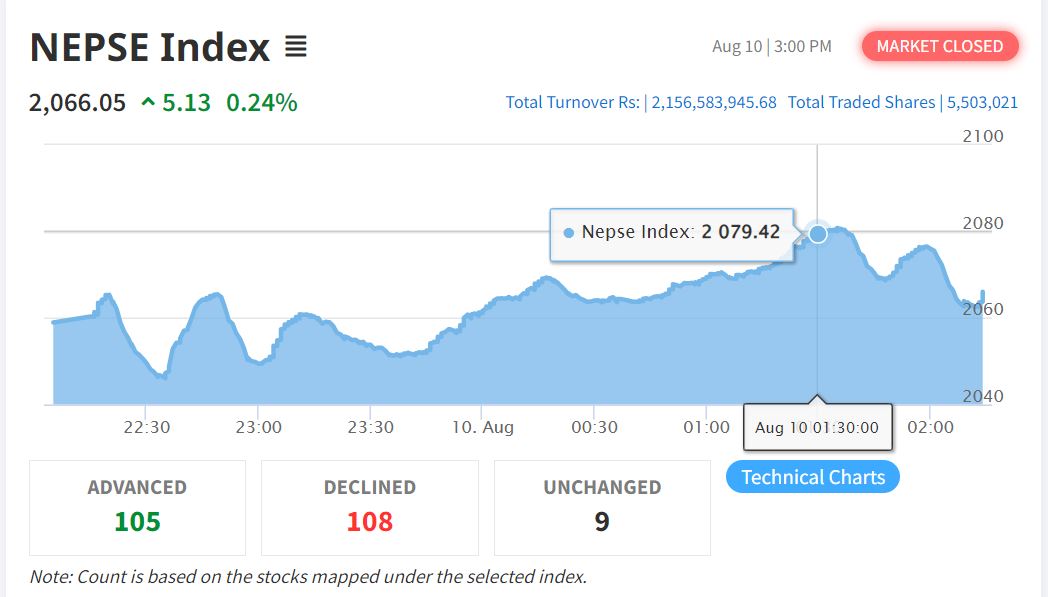1048x597 pixels.
Task: Select the Total Turnover Rs figure
Action: pyautogui.click(x=714, y=102)
